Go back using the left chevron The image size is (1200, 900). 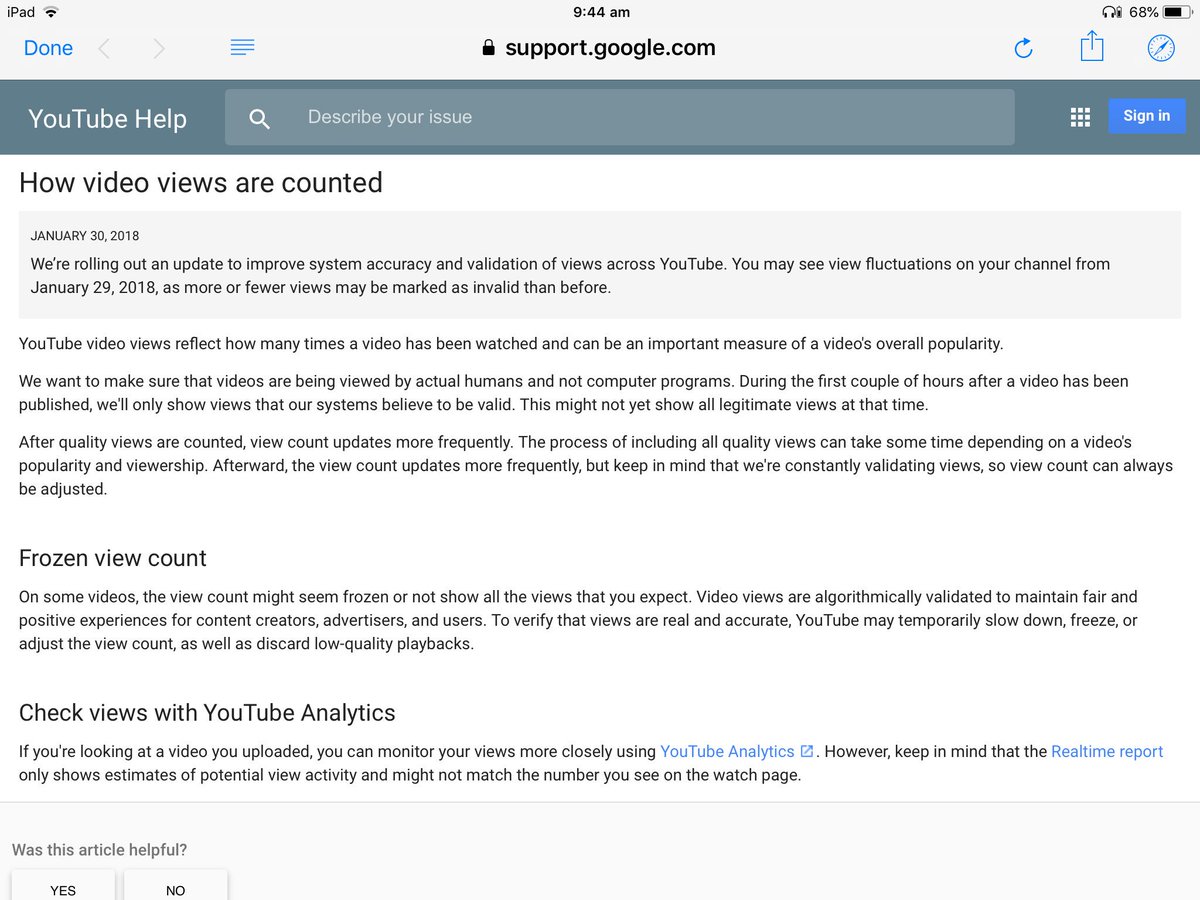(104, 48)
